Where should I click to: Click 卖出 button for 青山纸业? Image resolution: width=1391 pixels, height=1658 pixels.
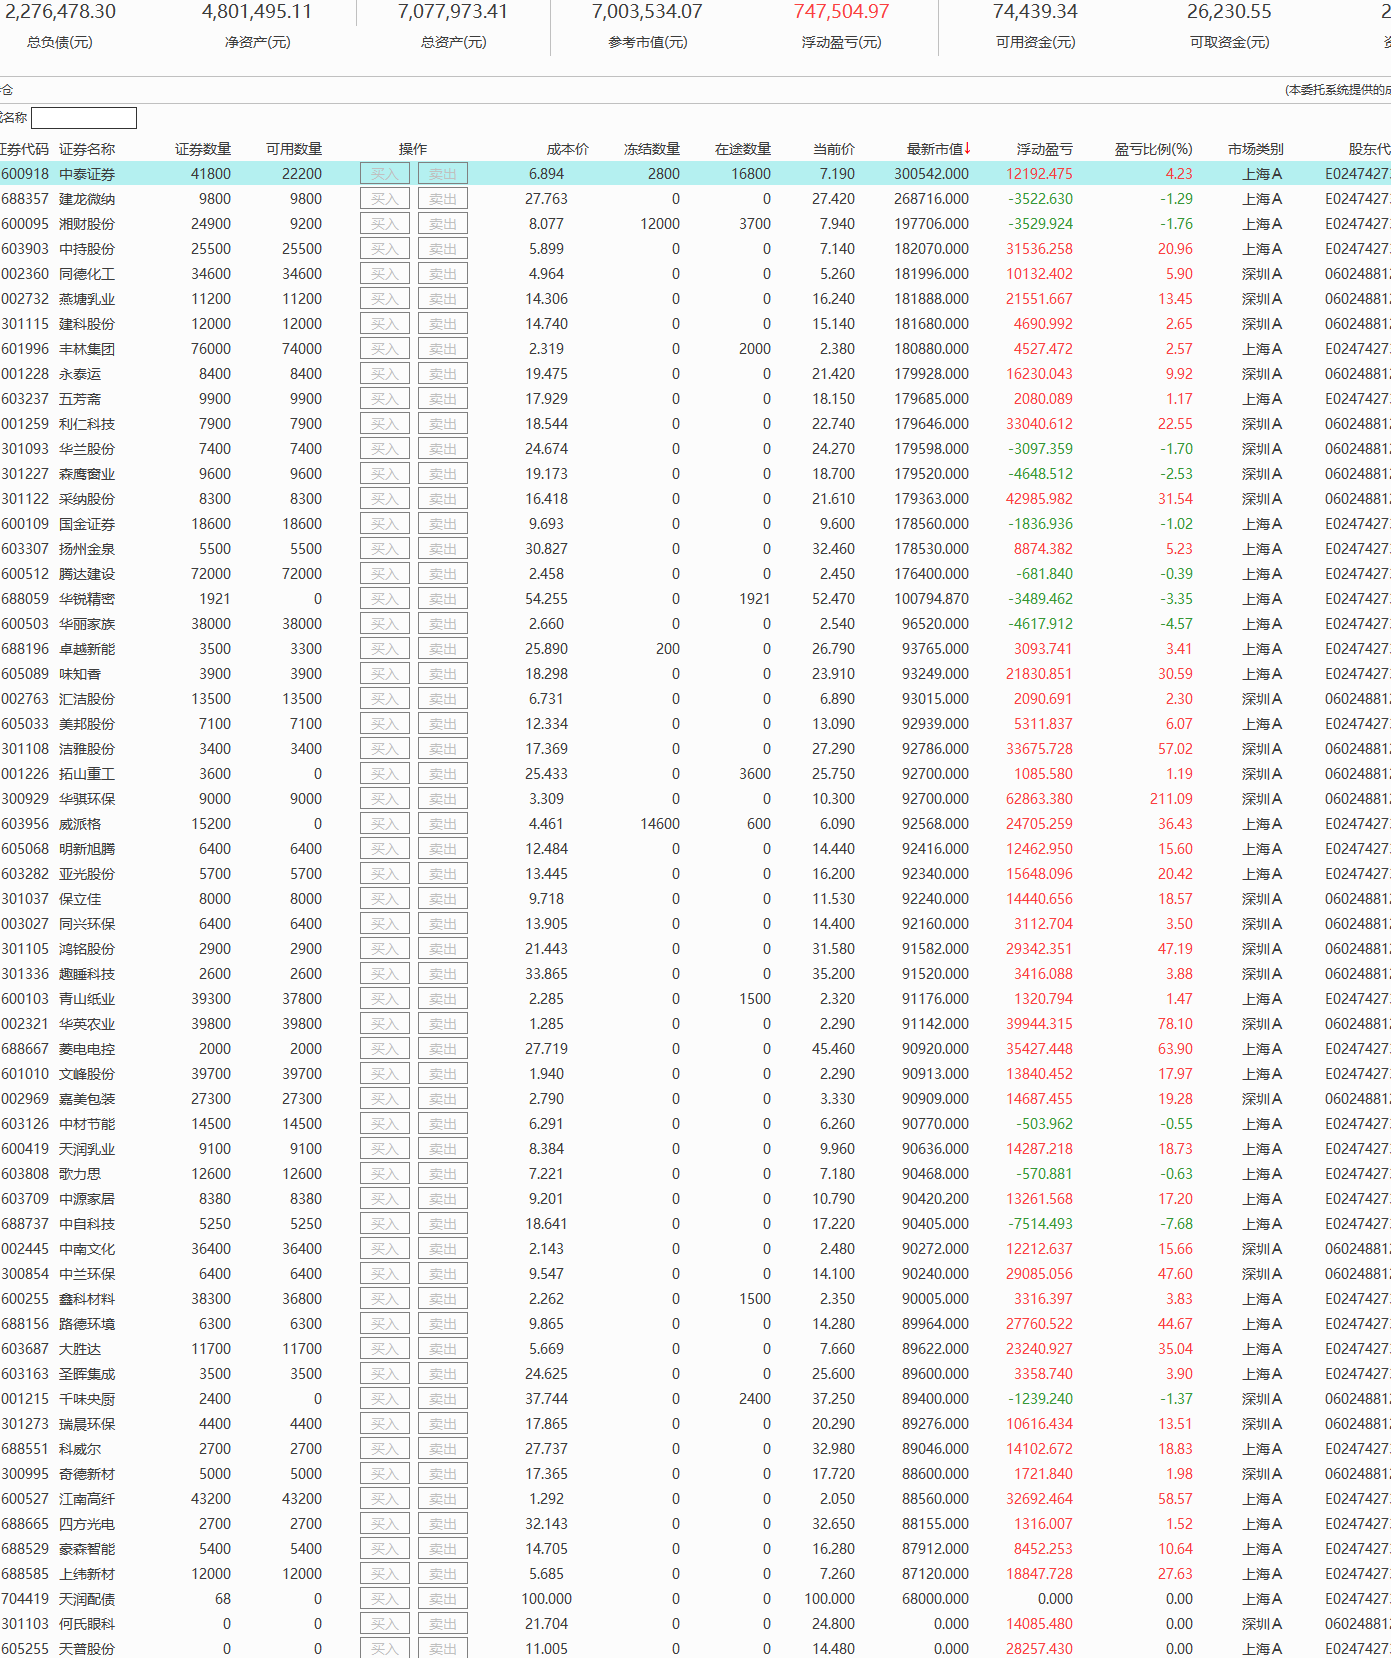pyautogui.click(x=443, y=999)
